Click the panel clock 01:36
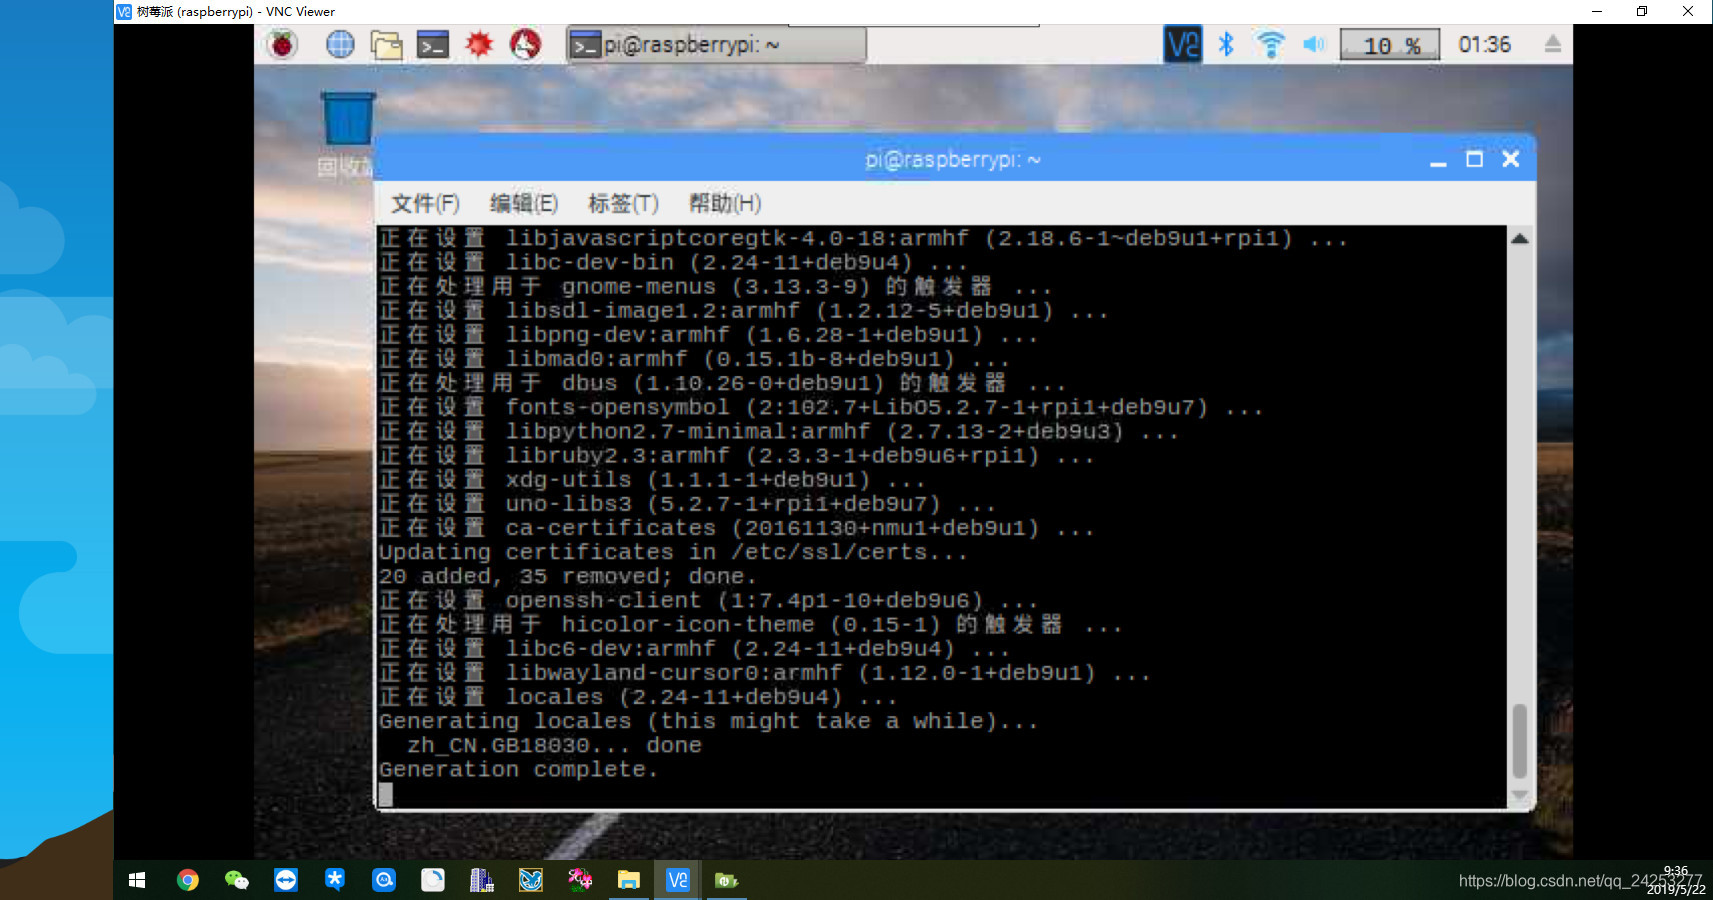This screenshot has height=900, width=1713. point(1484,44)
